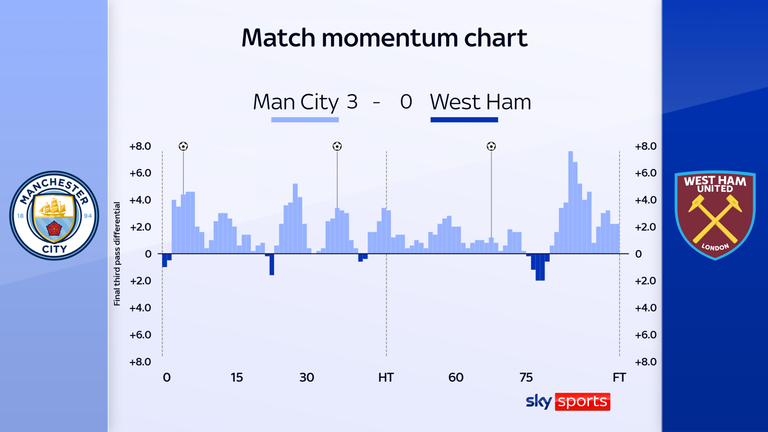The height and width of the screenshot is (432, 768).
Task: Select the 15 minute axis label
Action: coord(236,378)
